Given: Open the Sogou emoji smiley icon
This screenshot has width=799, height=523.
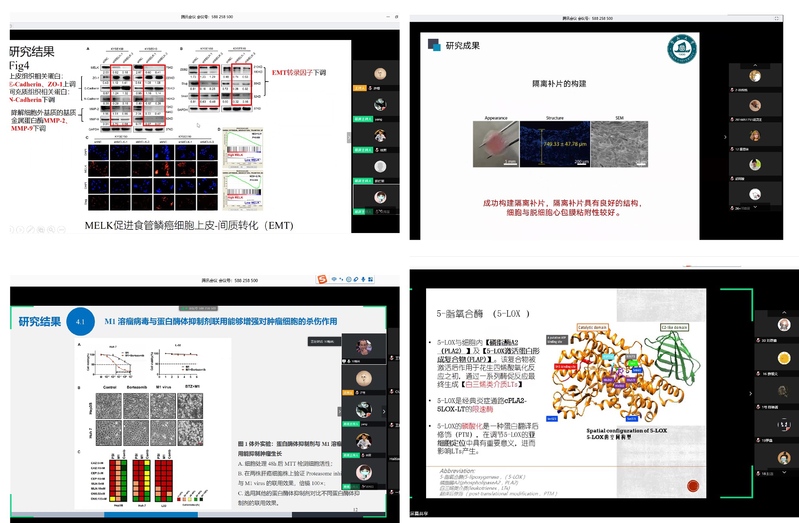Looking at the screenshot, I should pos(349,279).
